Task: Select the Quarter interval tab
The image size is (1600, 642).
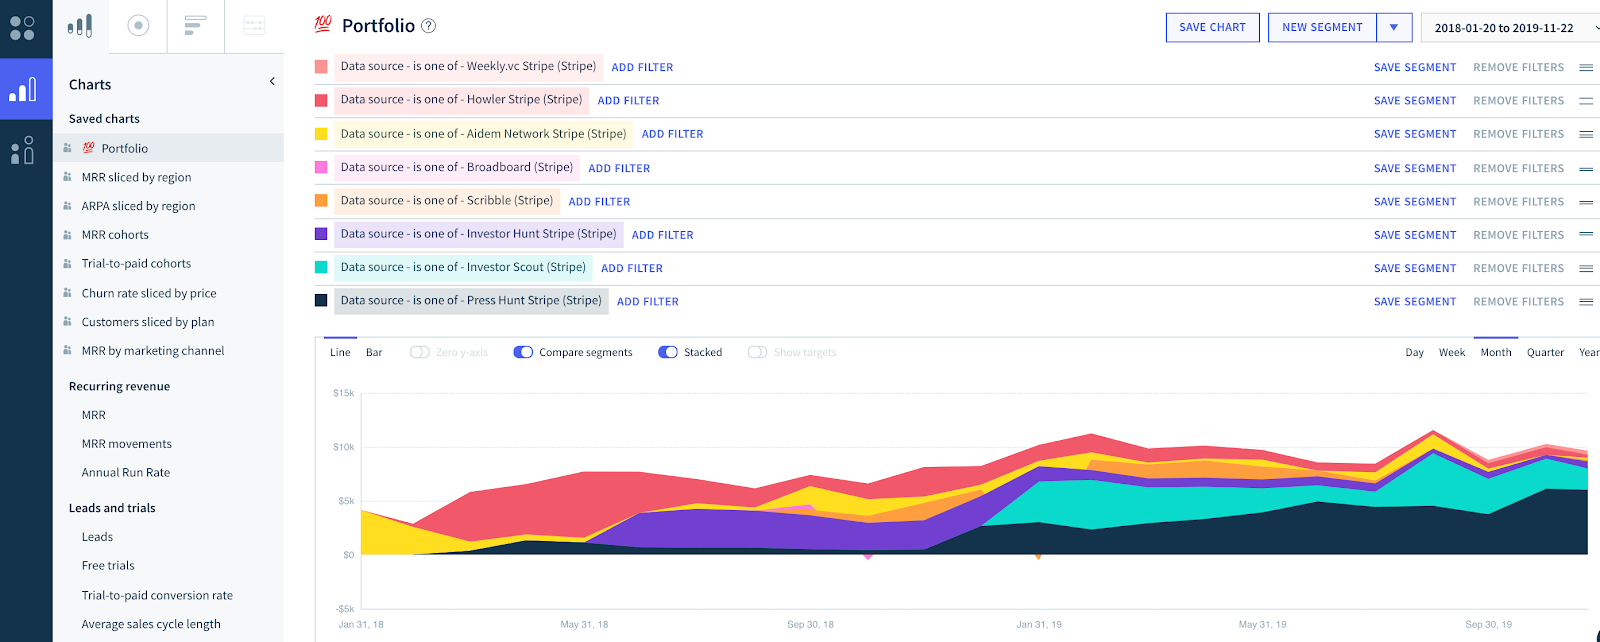Action: click(1545, 352)
